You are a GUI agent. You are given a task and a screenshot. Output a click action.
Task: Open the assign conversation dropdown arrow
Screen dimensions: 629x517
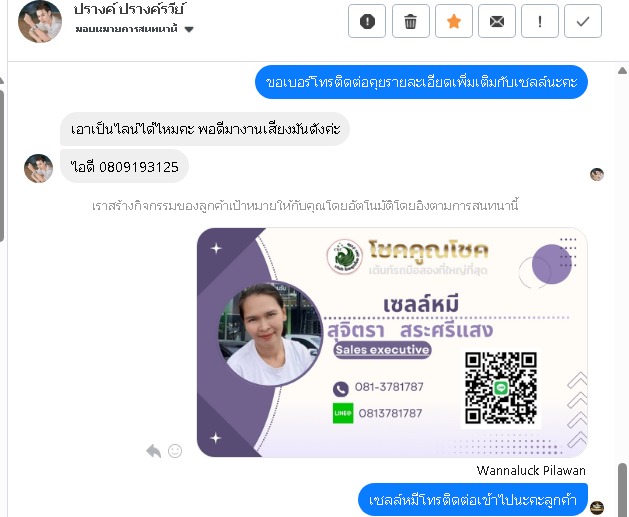[189, 29]
